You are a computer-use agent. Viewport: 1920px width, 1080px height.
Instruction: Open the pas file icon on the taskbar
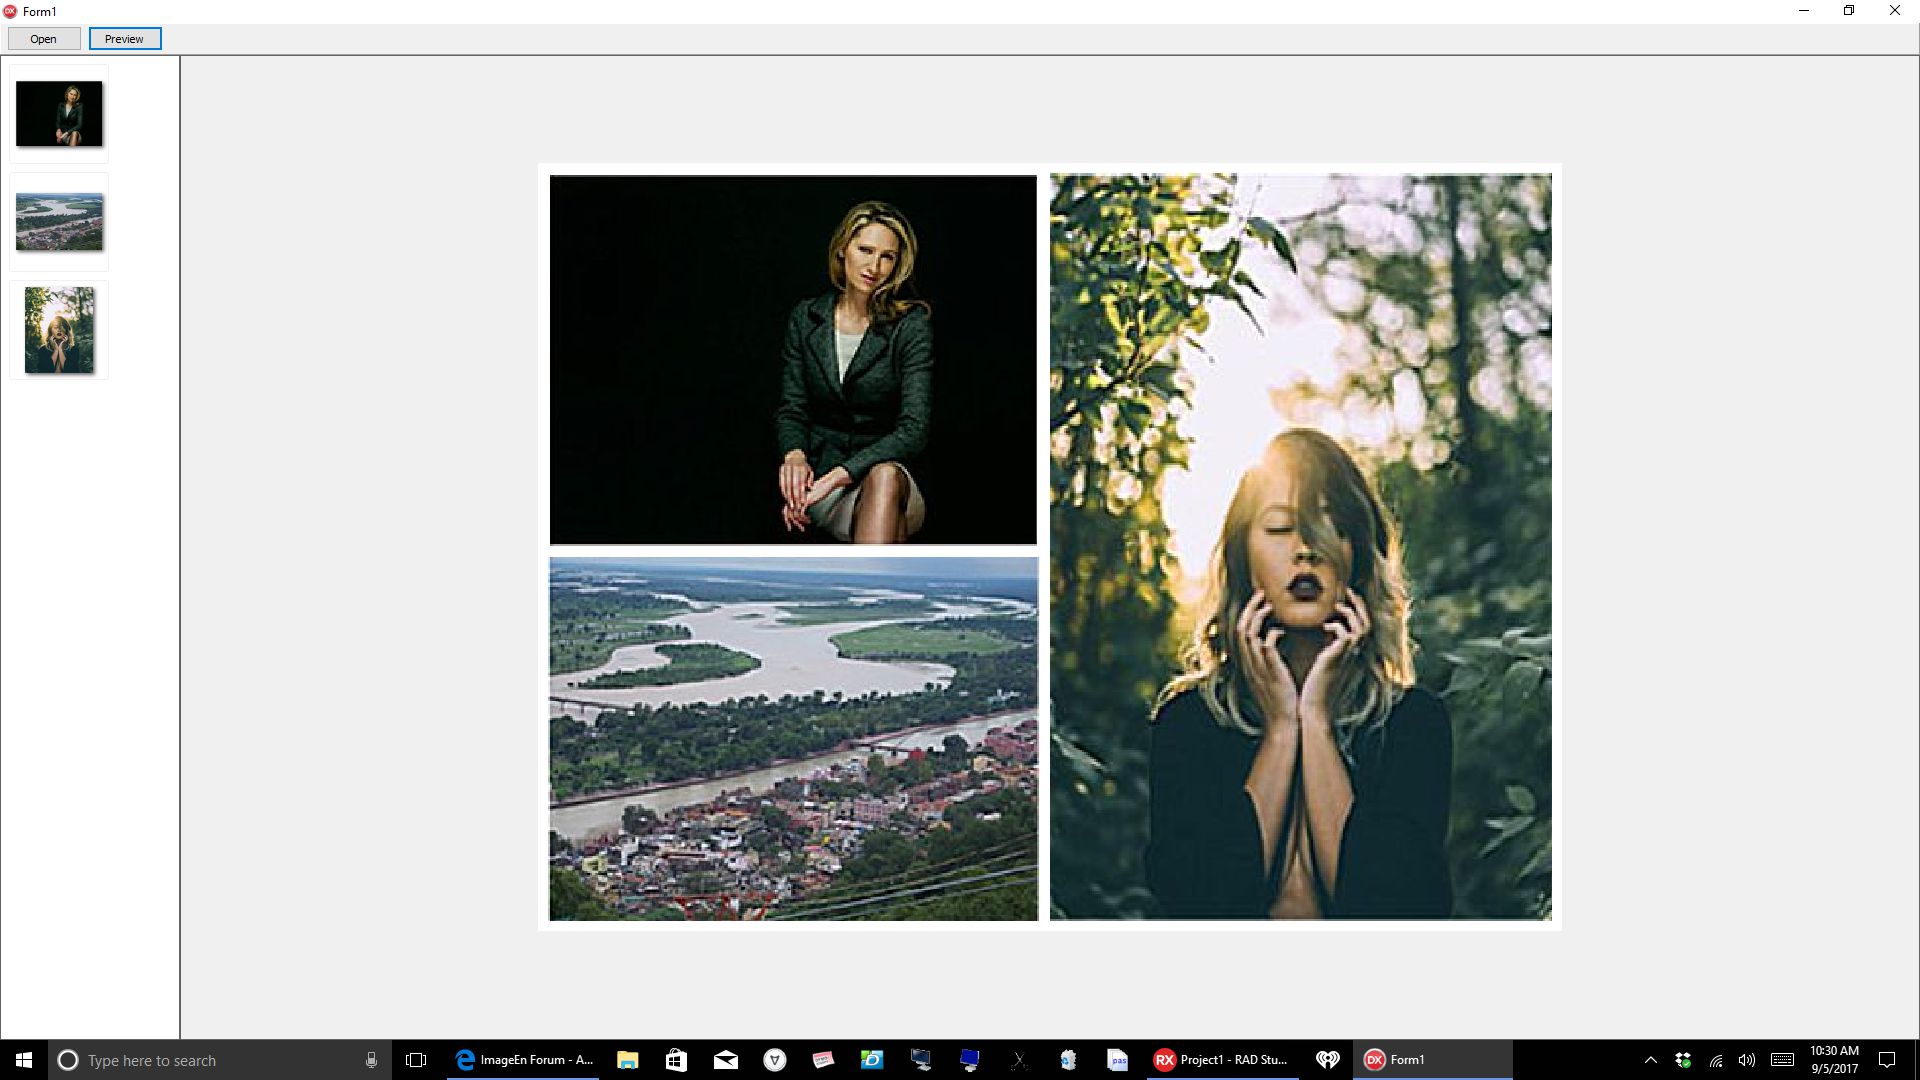pos(1117,1060)
